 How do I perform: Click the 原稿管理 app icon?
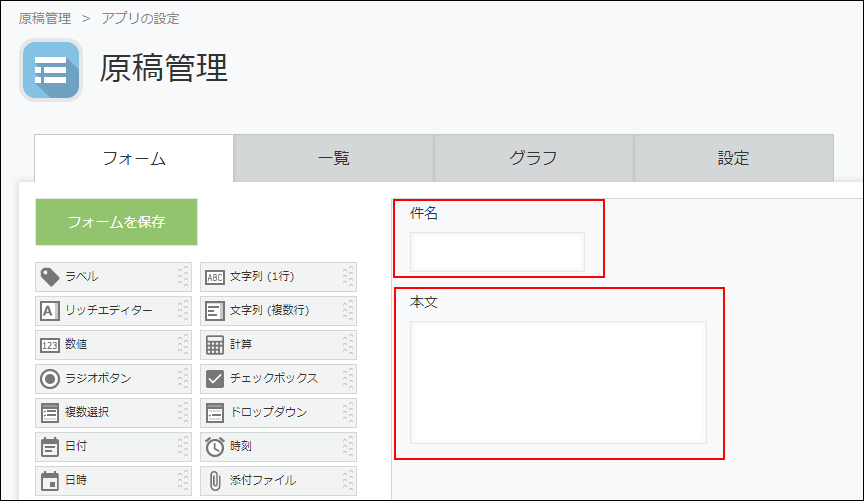[x=50, y=70]
